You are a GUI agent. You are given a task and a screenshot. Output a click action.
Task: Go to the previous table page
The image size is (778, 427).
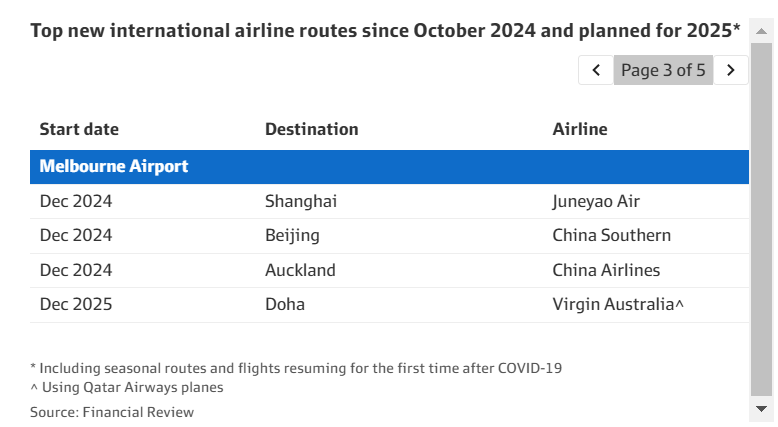596,70
